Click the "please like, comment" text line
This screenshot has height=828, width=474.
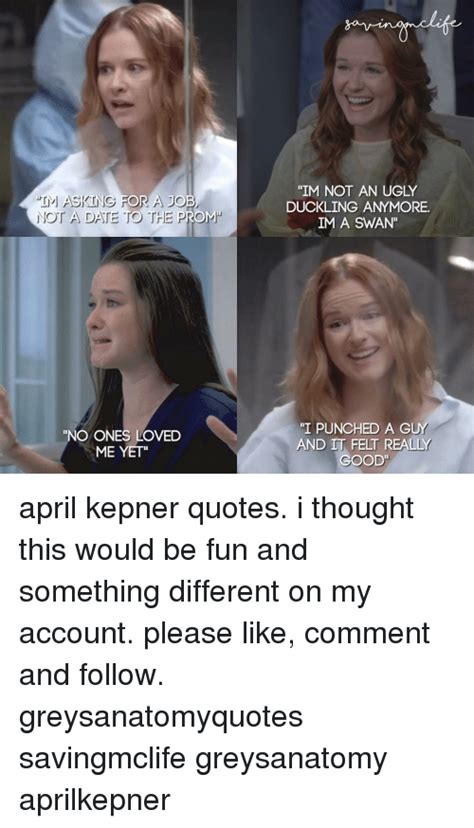[287, 633]
